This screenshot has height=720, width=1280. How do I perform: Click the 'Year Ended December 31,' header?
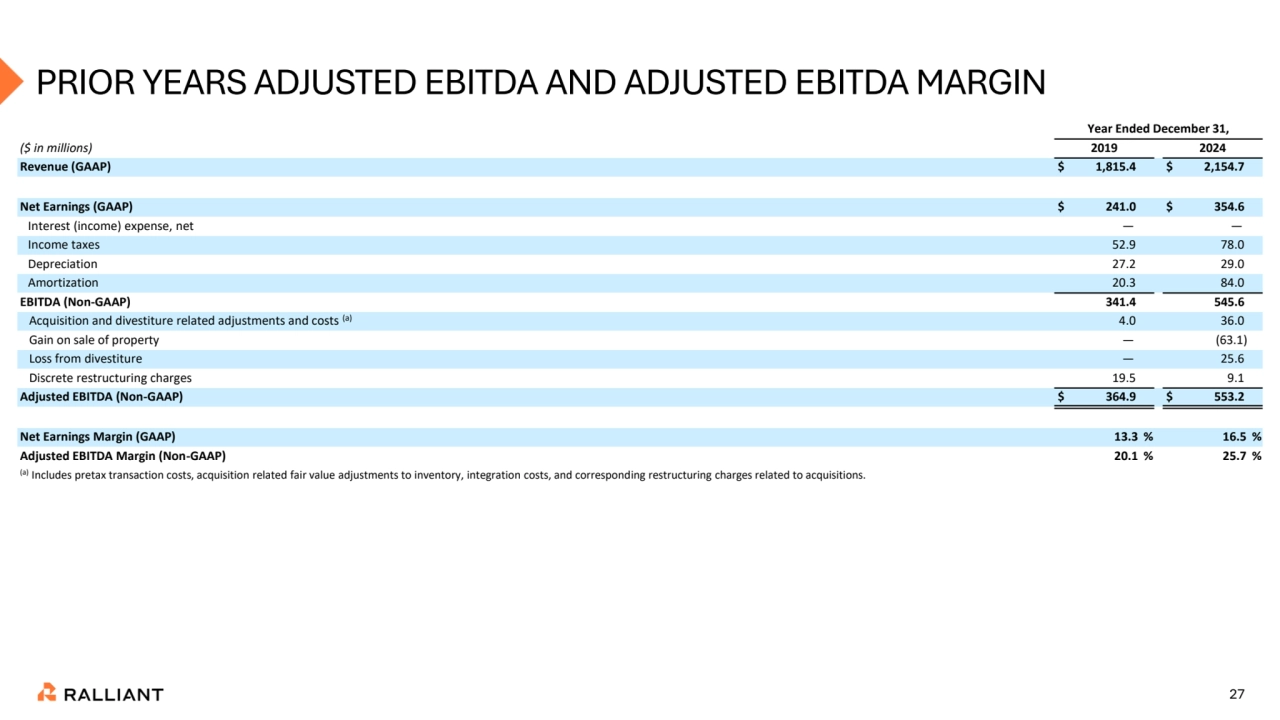[1158, 128]
